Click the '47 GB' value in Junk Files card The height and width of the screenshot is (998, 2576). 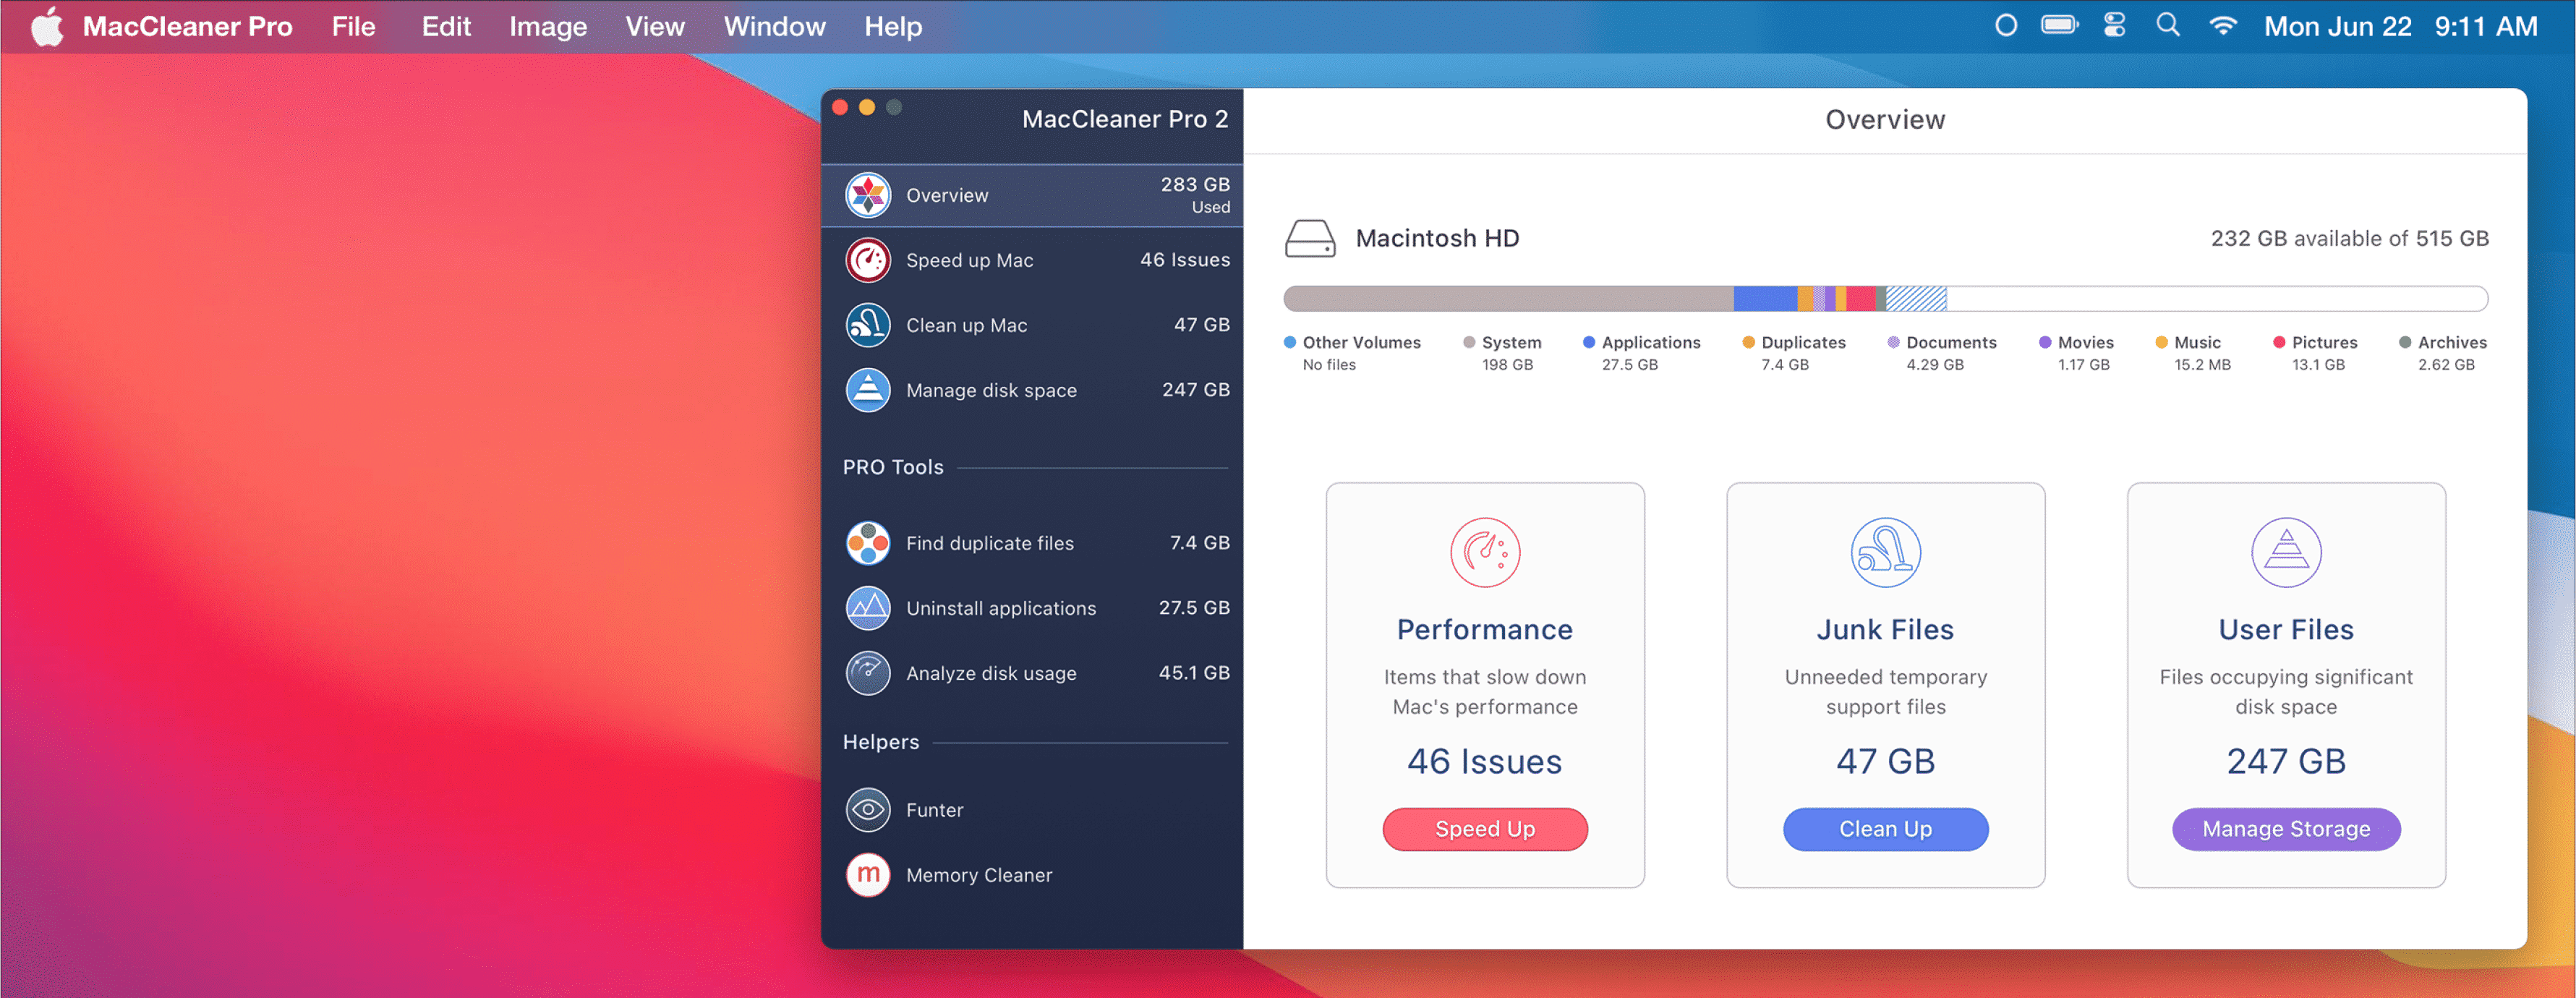pos(1885,762)
